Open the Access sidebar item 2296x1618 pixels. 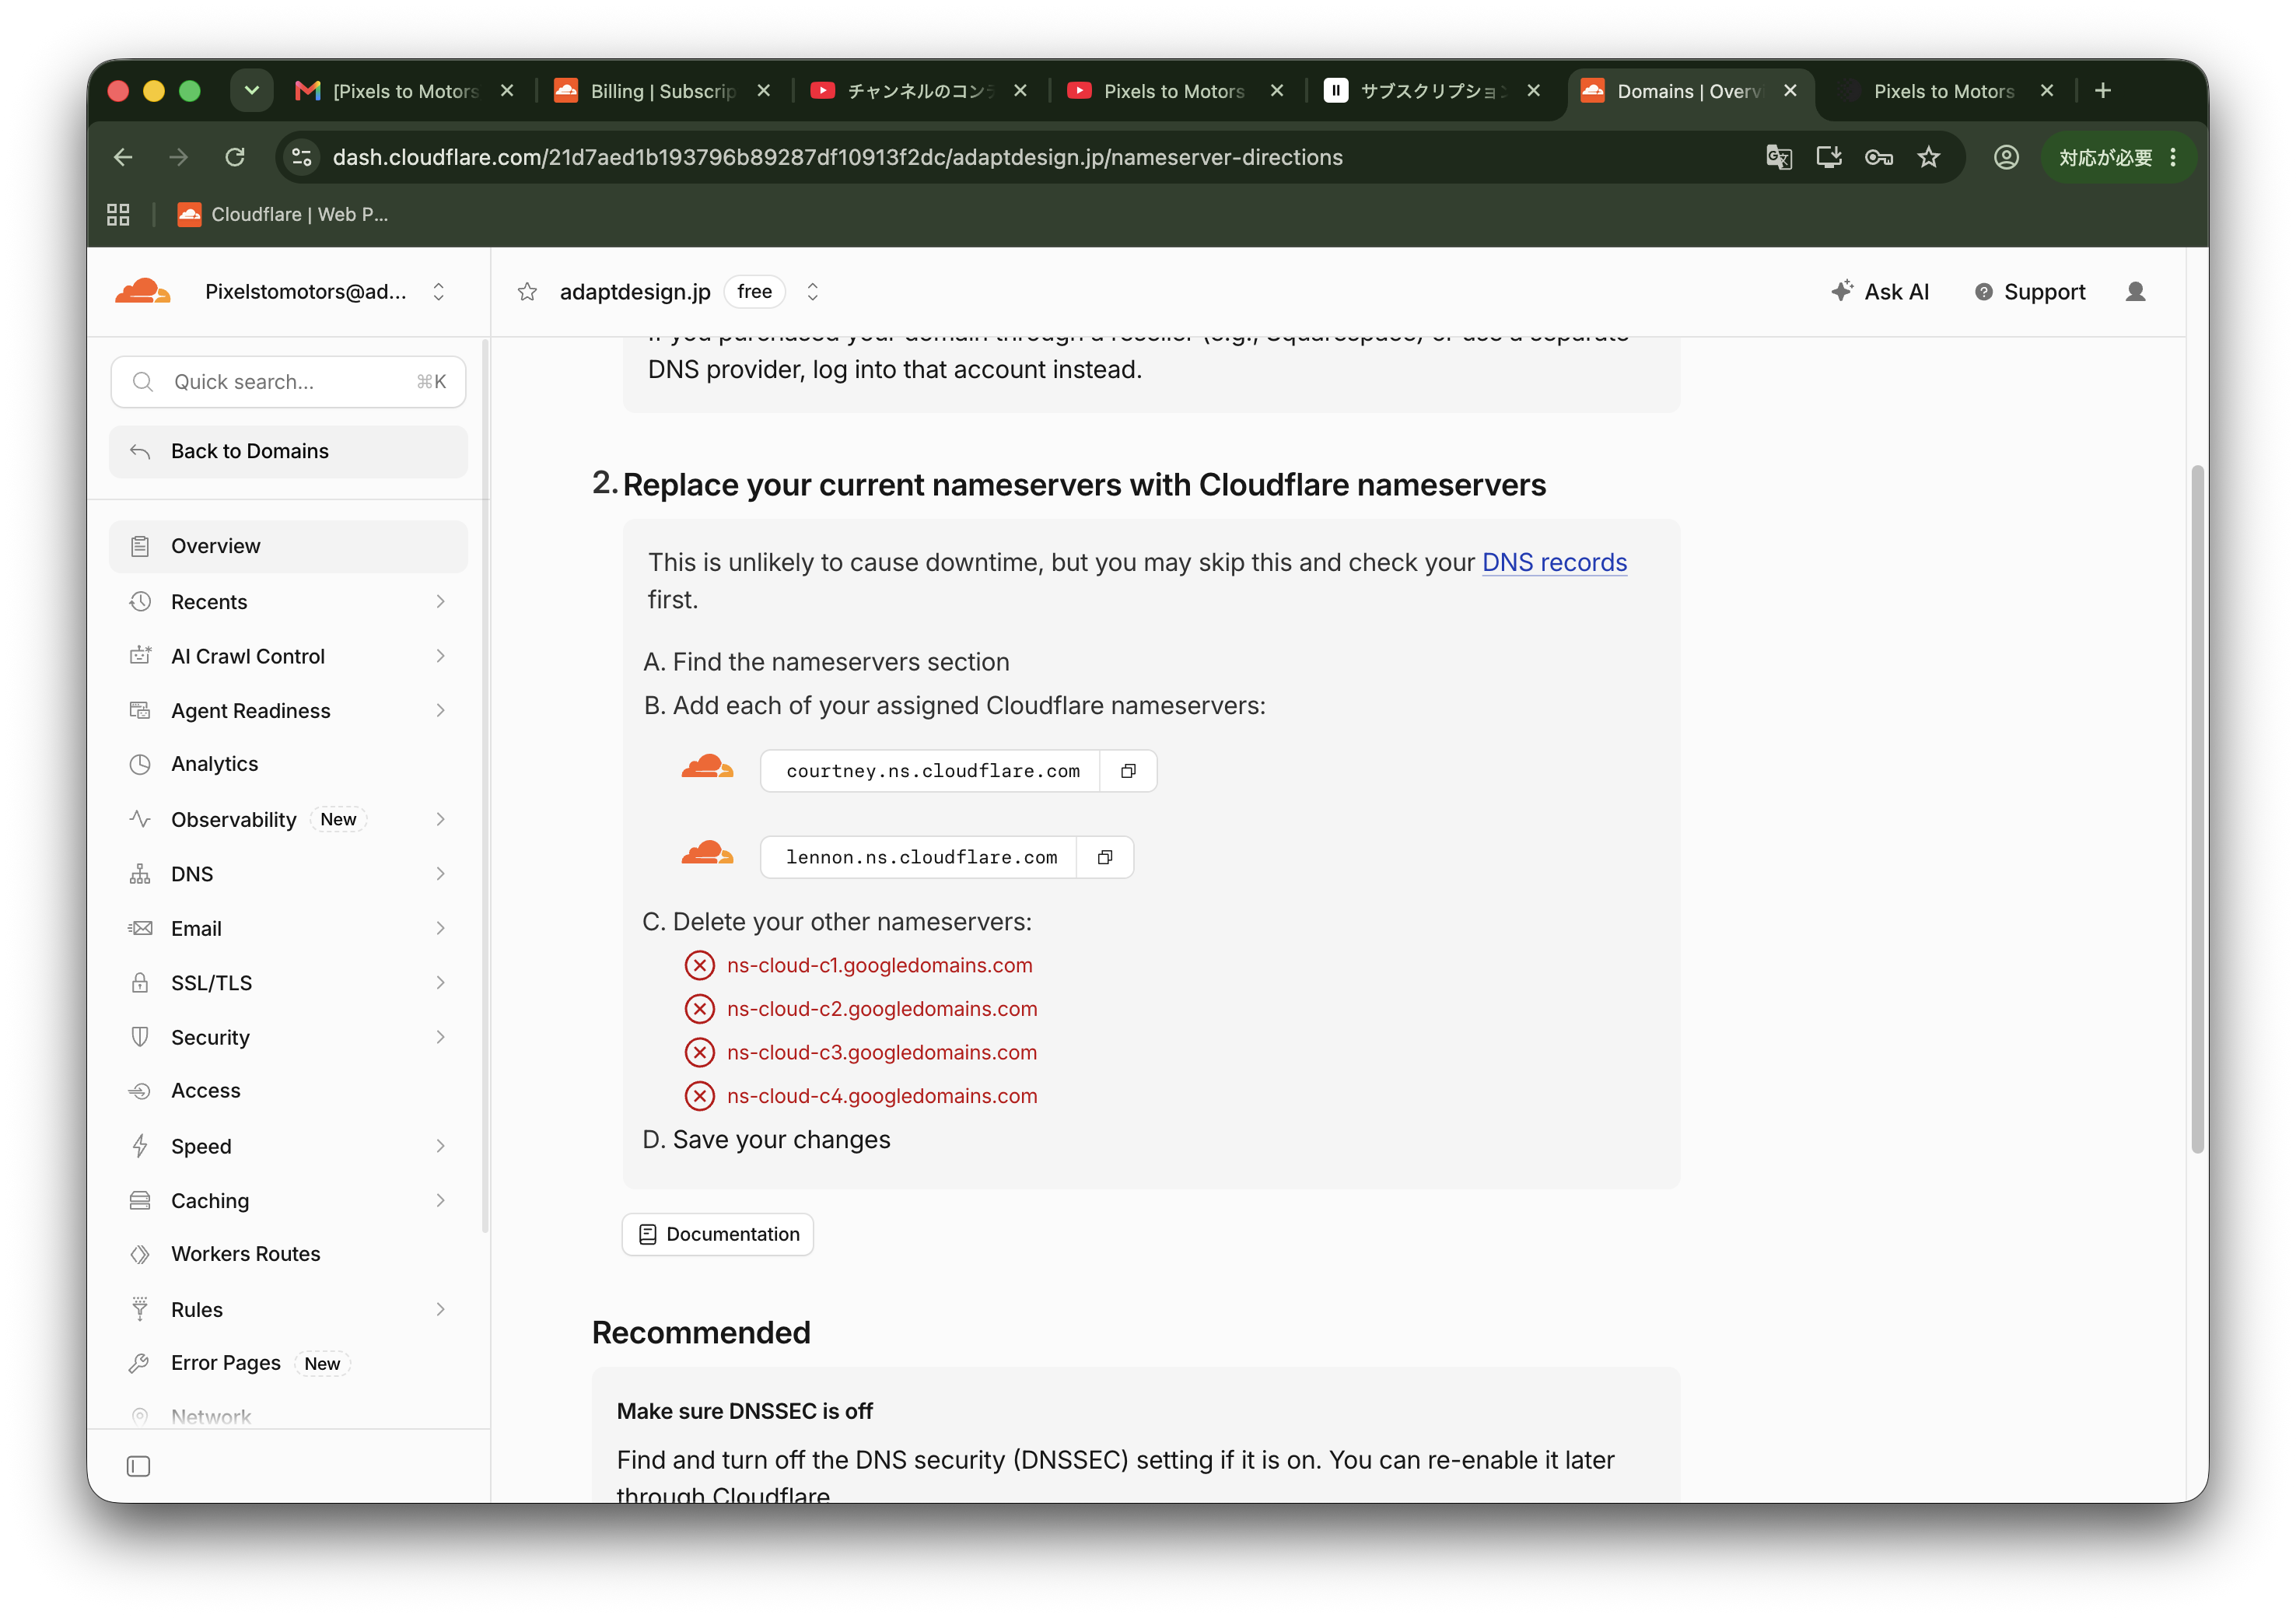288,1091
